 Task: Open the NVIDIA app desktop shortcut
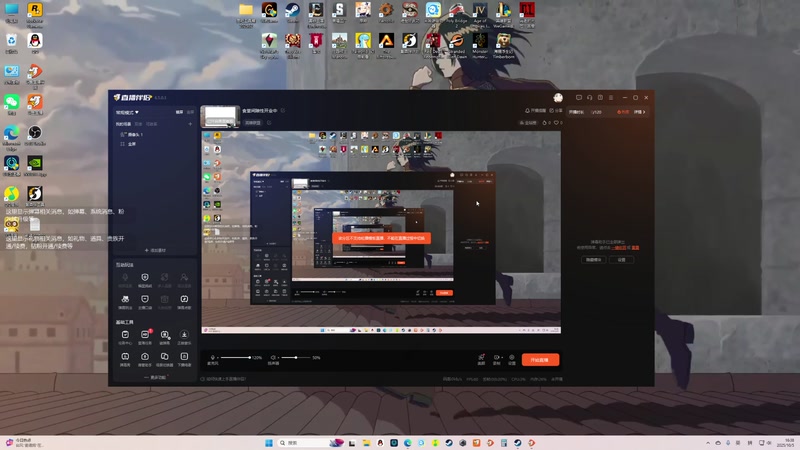tap(35, 166)
